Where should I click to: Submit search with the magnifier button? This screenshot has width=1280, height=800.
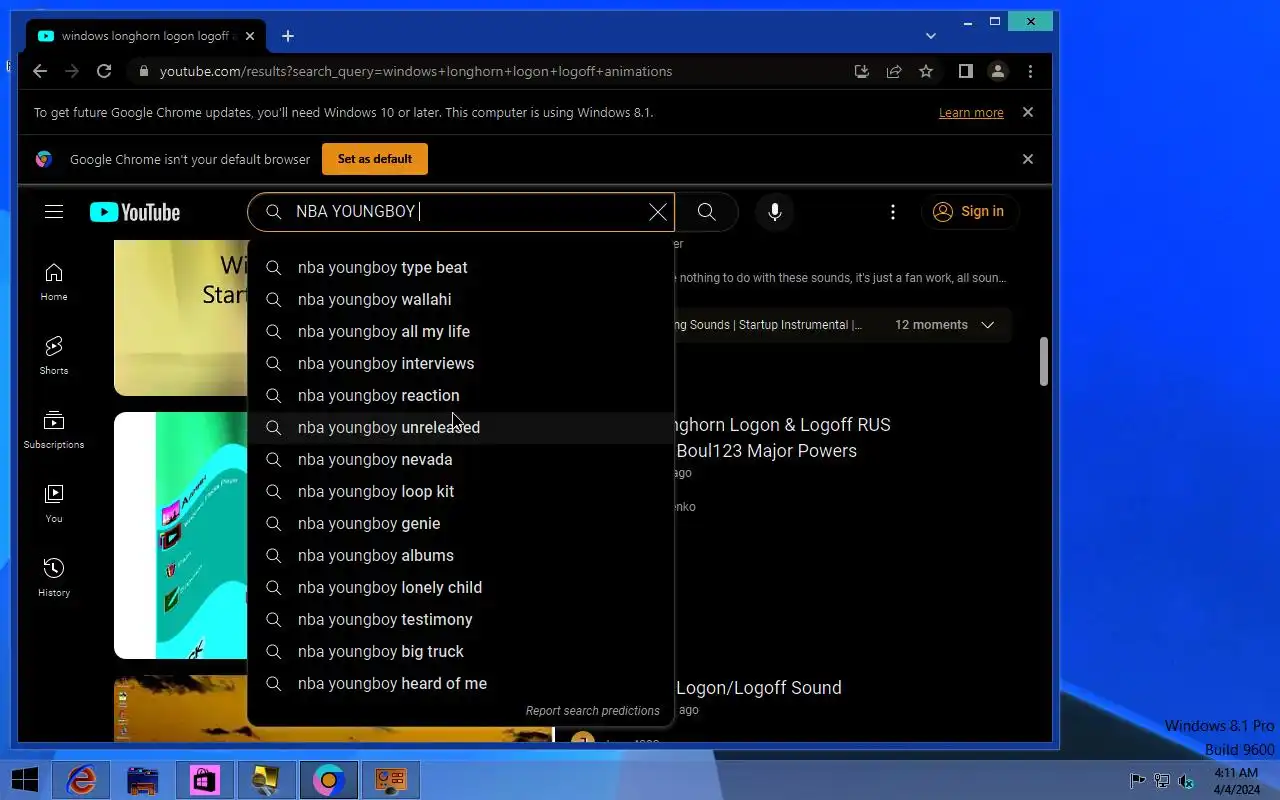click(x=707, y=212)
